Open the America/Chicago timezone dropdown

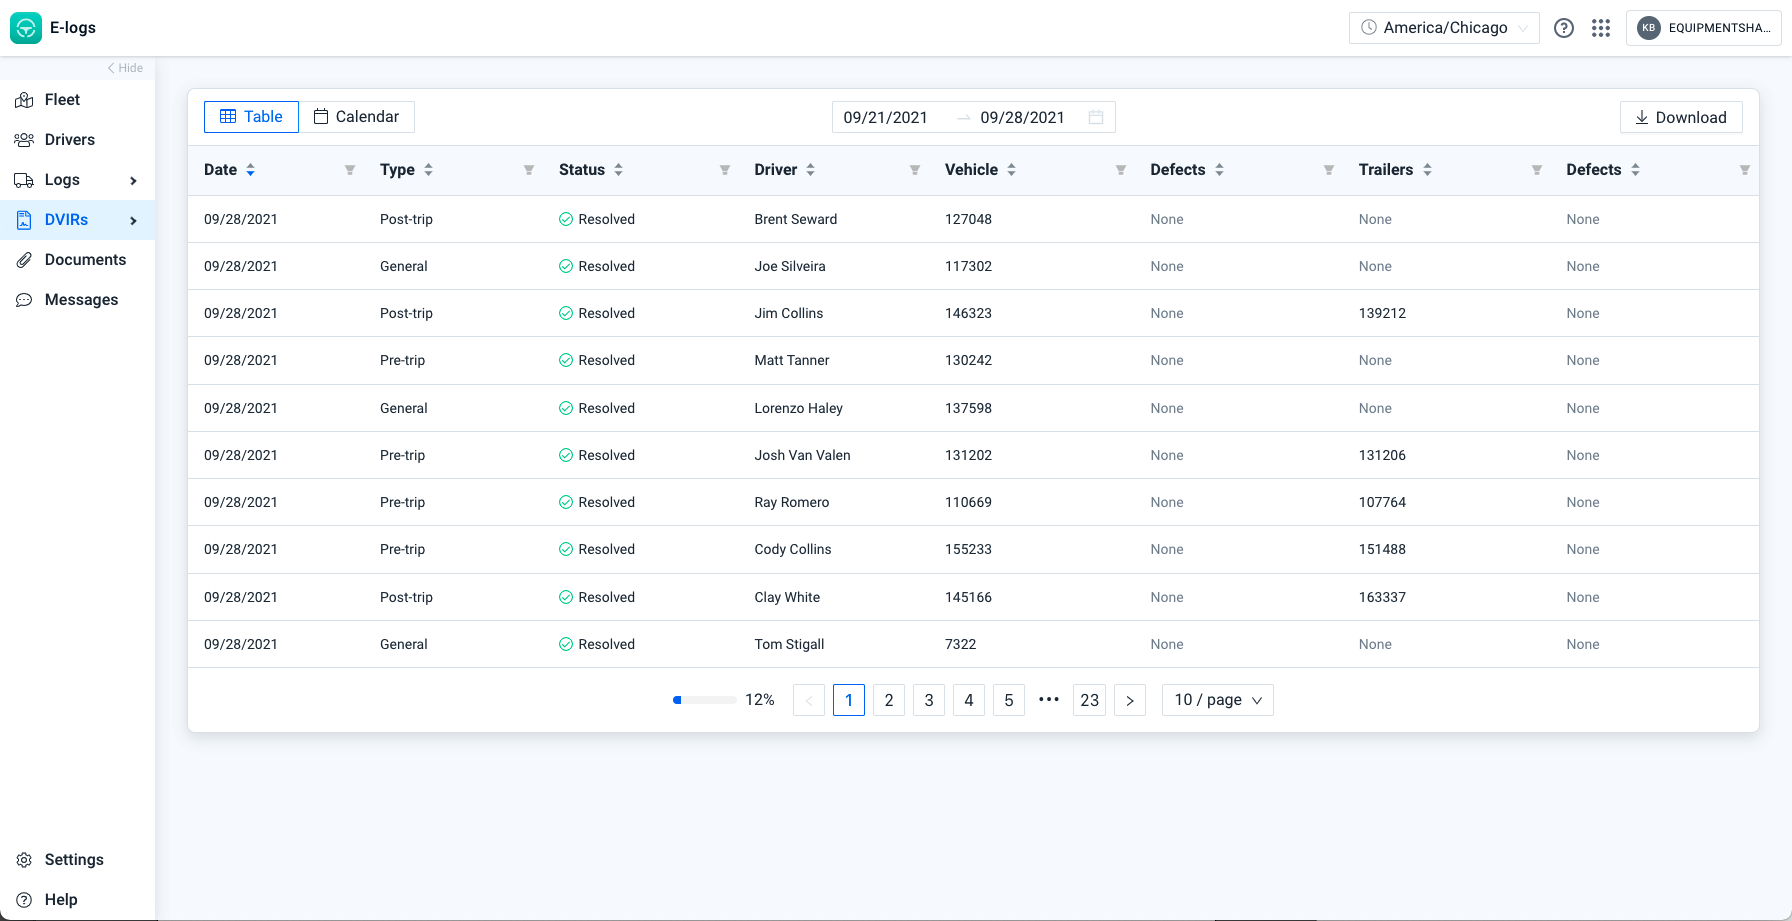1444,28
